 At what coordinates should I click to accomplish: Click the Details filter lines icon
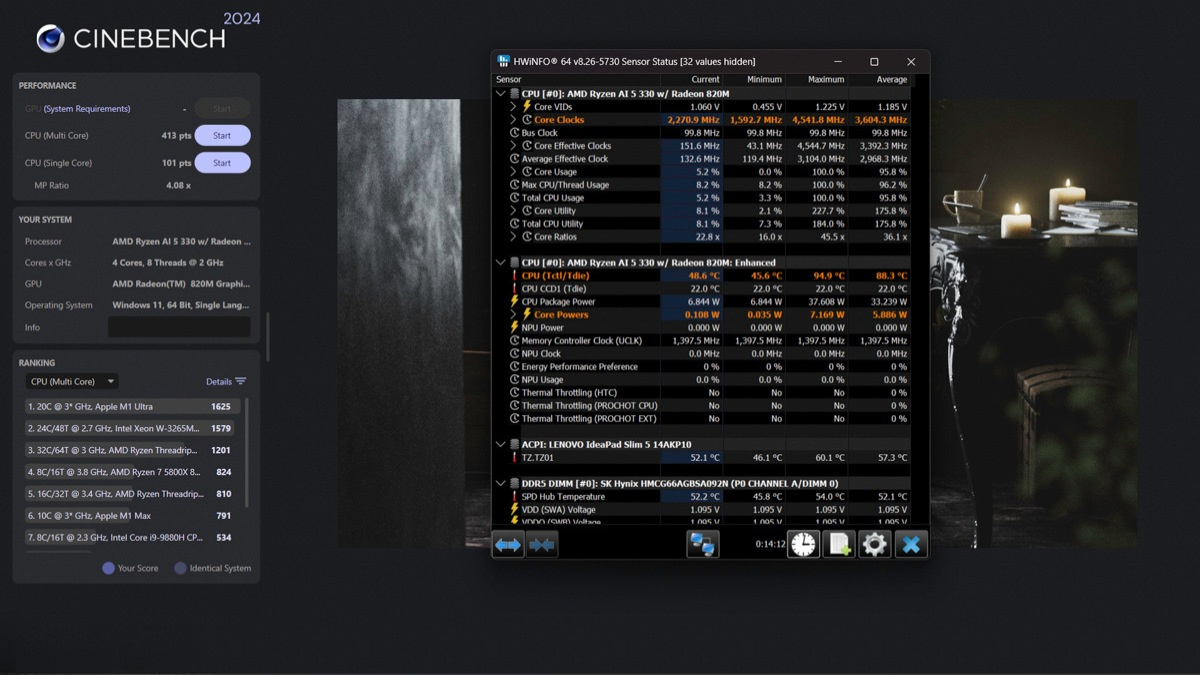tap(240, 381)
